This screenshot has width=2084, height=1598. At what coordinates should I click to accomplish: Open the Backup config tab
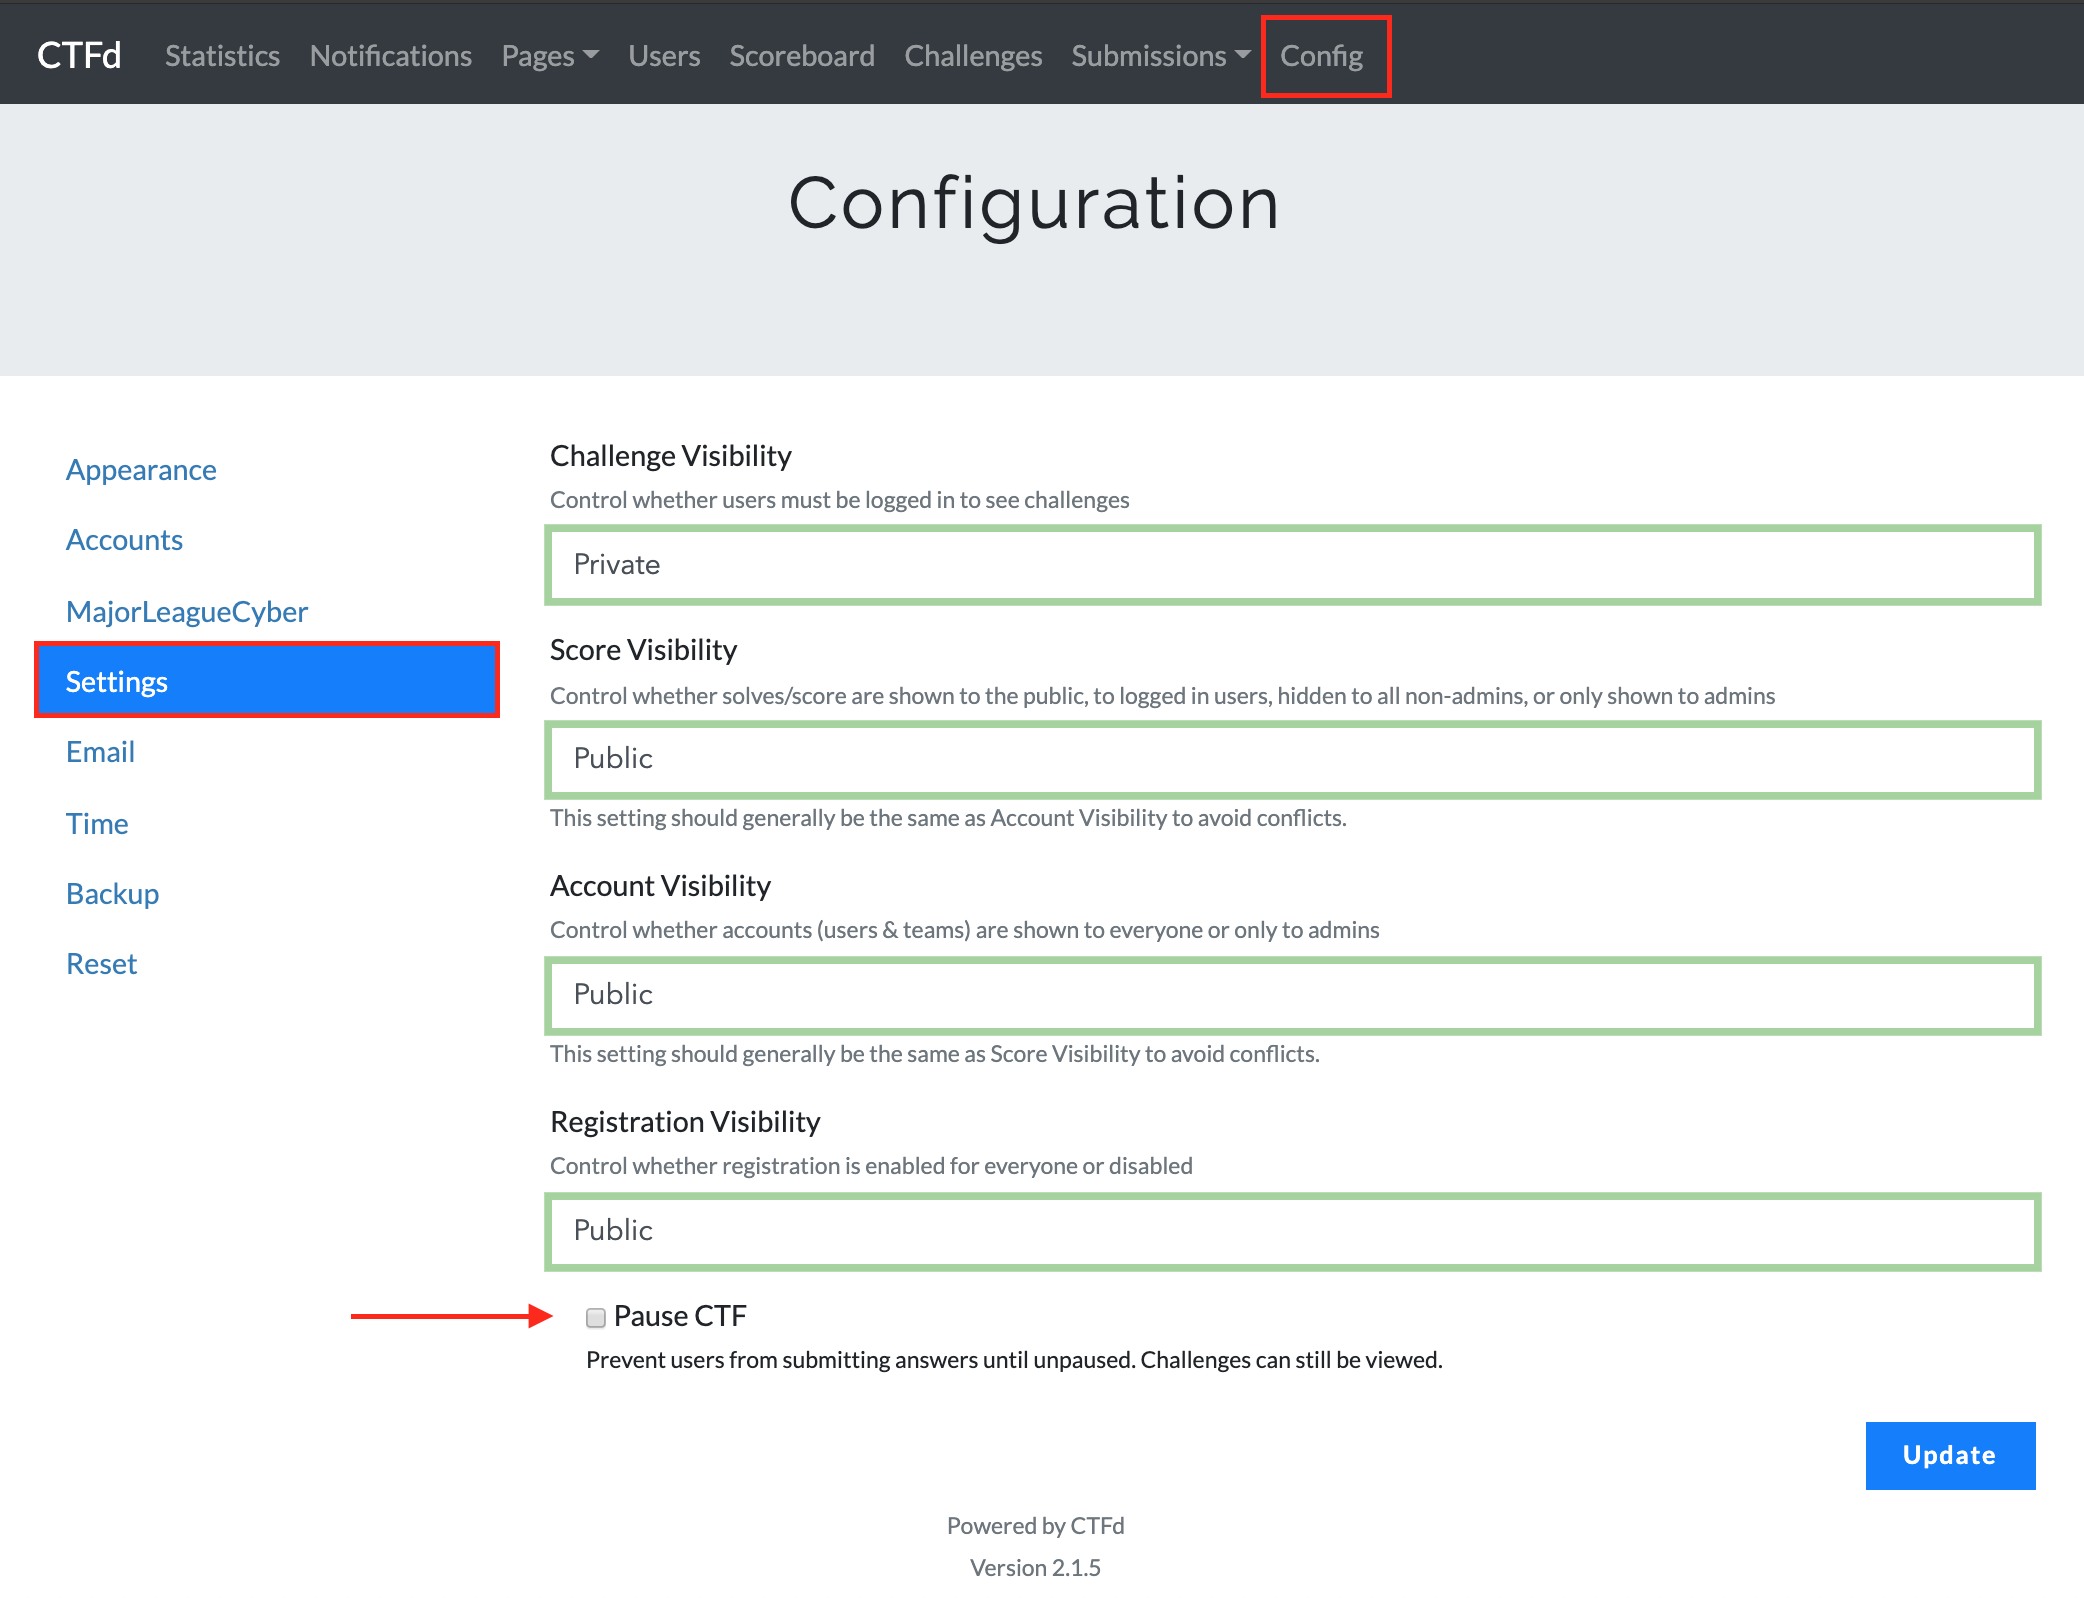[x=112, y=894]
